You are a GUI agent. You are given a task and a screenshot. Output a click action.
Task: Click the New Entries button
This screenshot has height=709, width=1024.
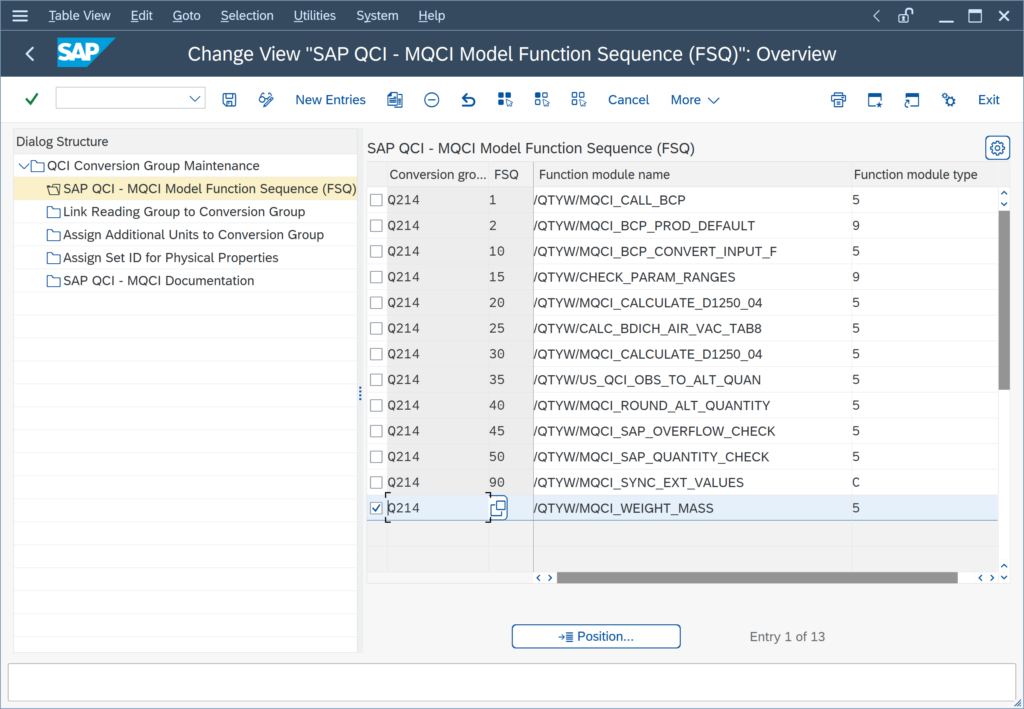(x=330, y=100)
